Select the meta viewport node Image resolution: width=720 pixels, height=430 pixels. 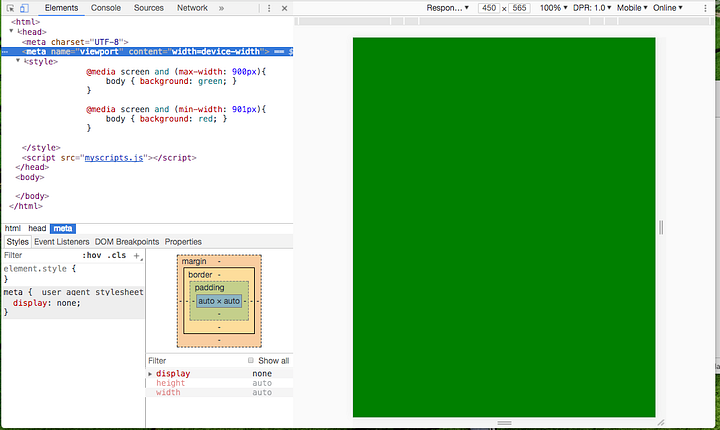click(147, 51)
